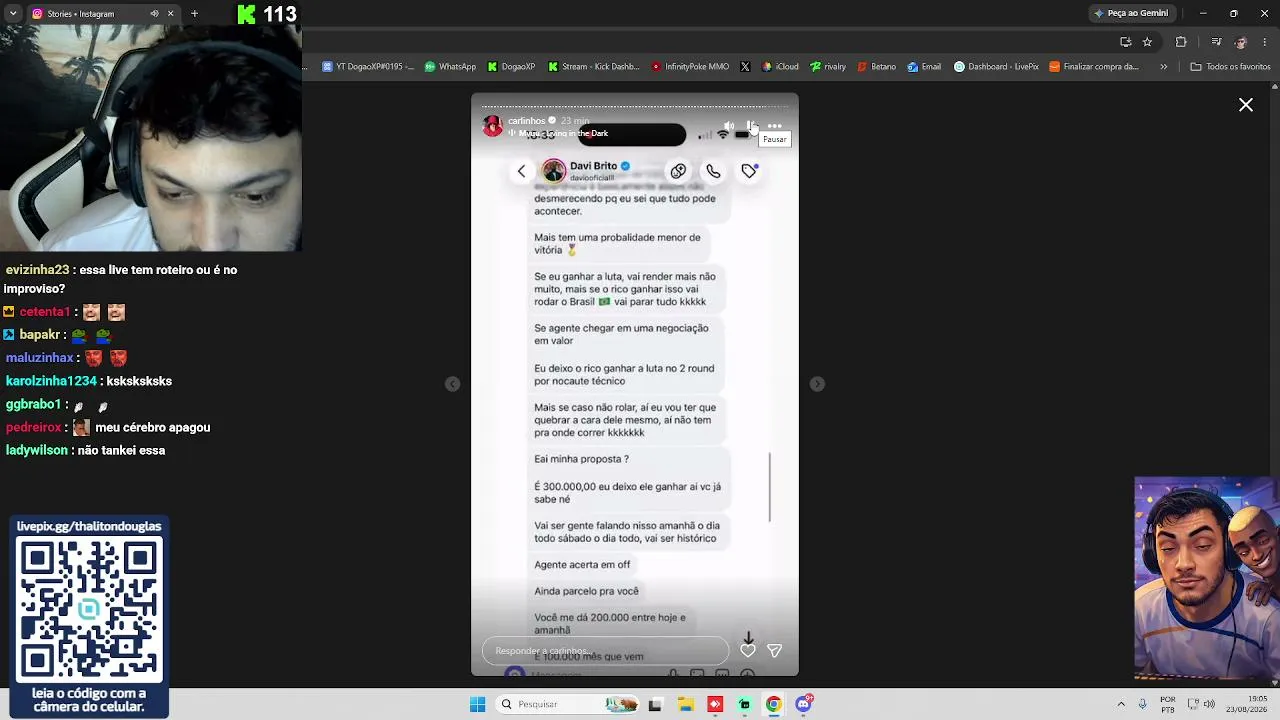
Task: Go to the previous story arrow
Action: 453,384
